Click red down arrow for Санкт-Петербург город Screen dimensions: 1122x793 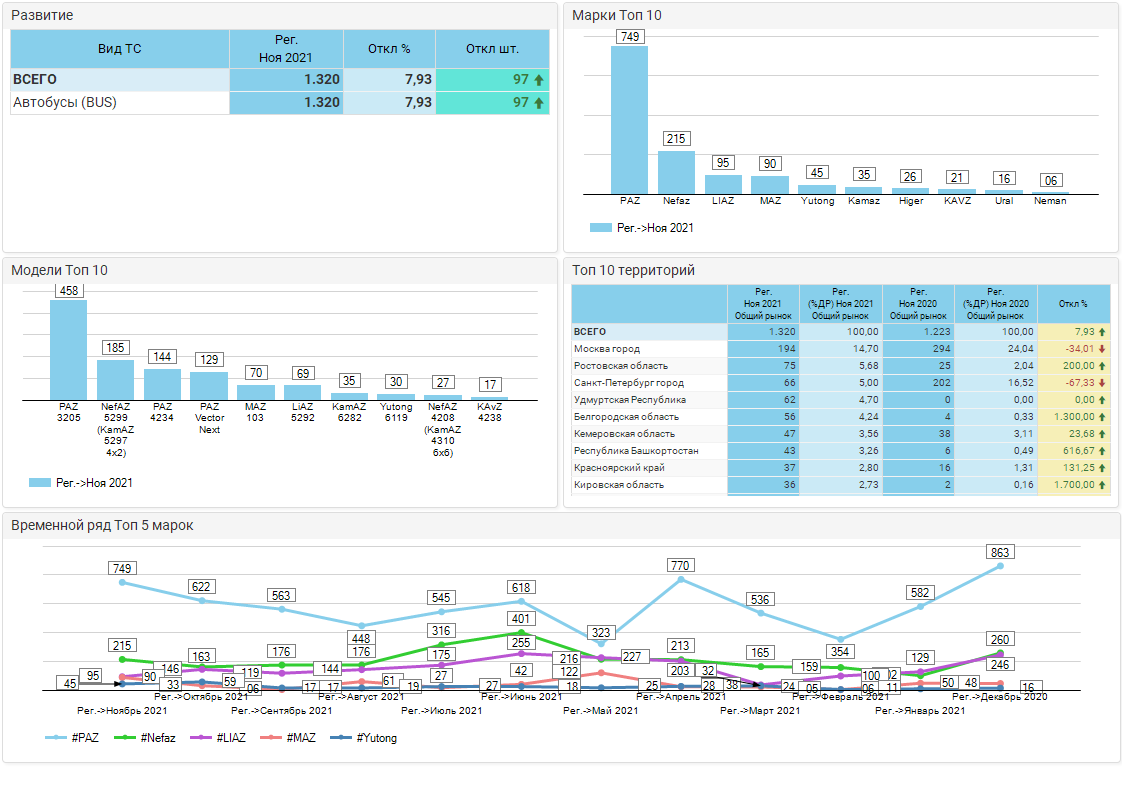coord(1101,383)
